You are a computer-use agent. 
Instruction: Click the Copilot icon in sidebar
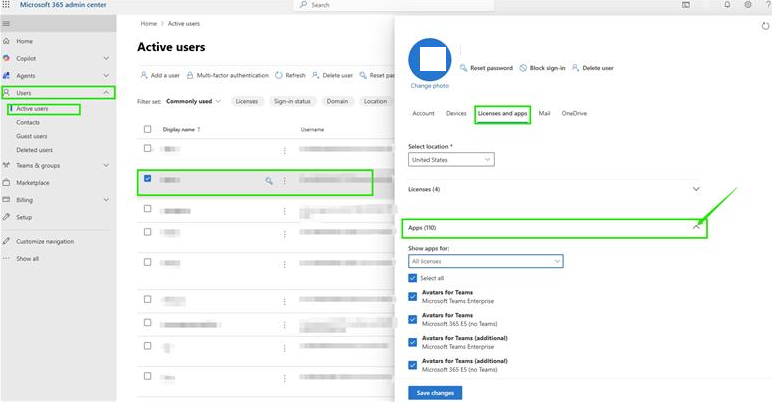[x=6, y=58]
